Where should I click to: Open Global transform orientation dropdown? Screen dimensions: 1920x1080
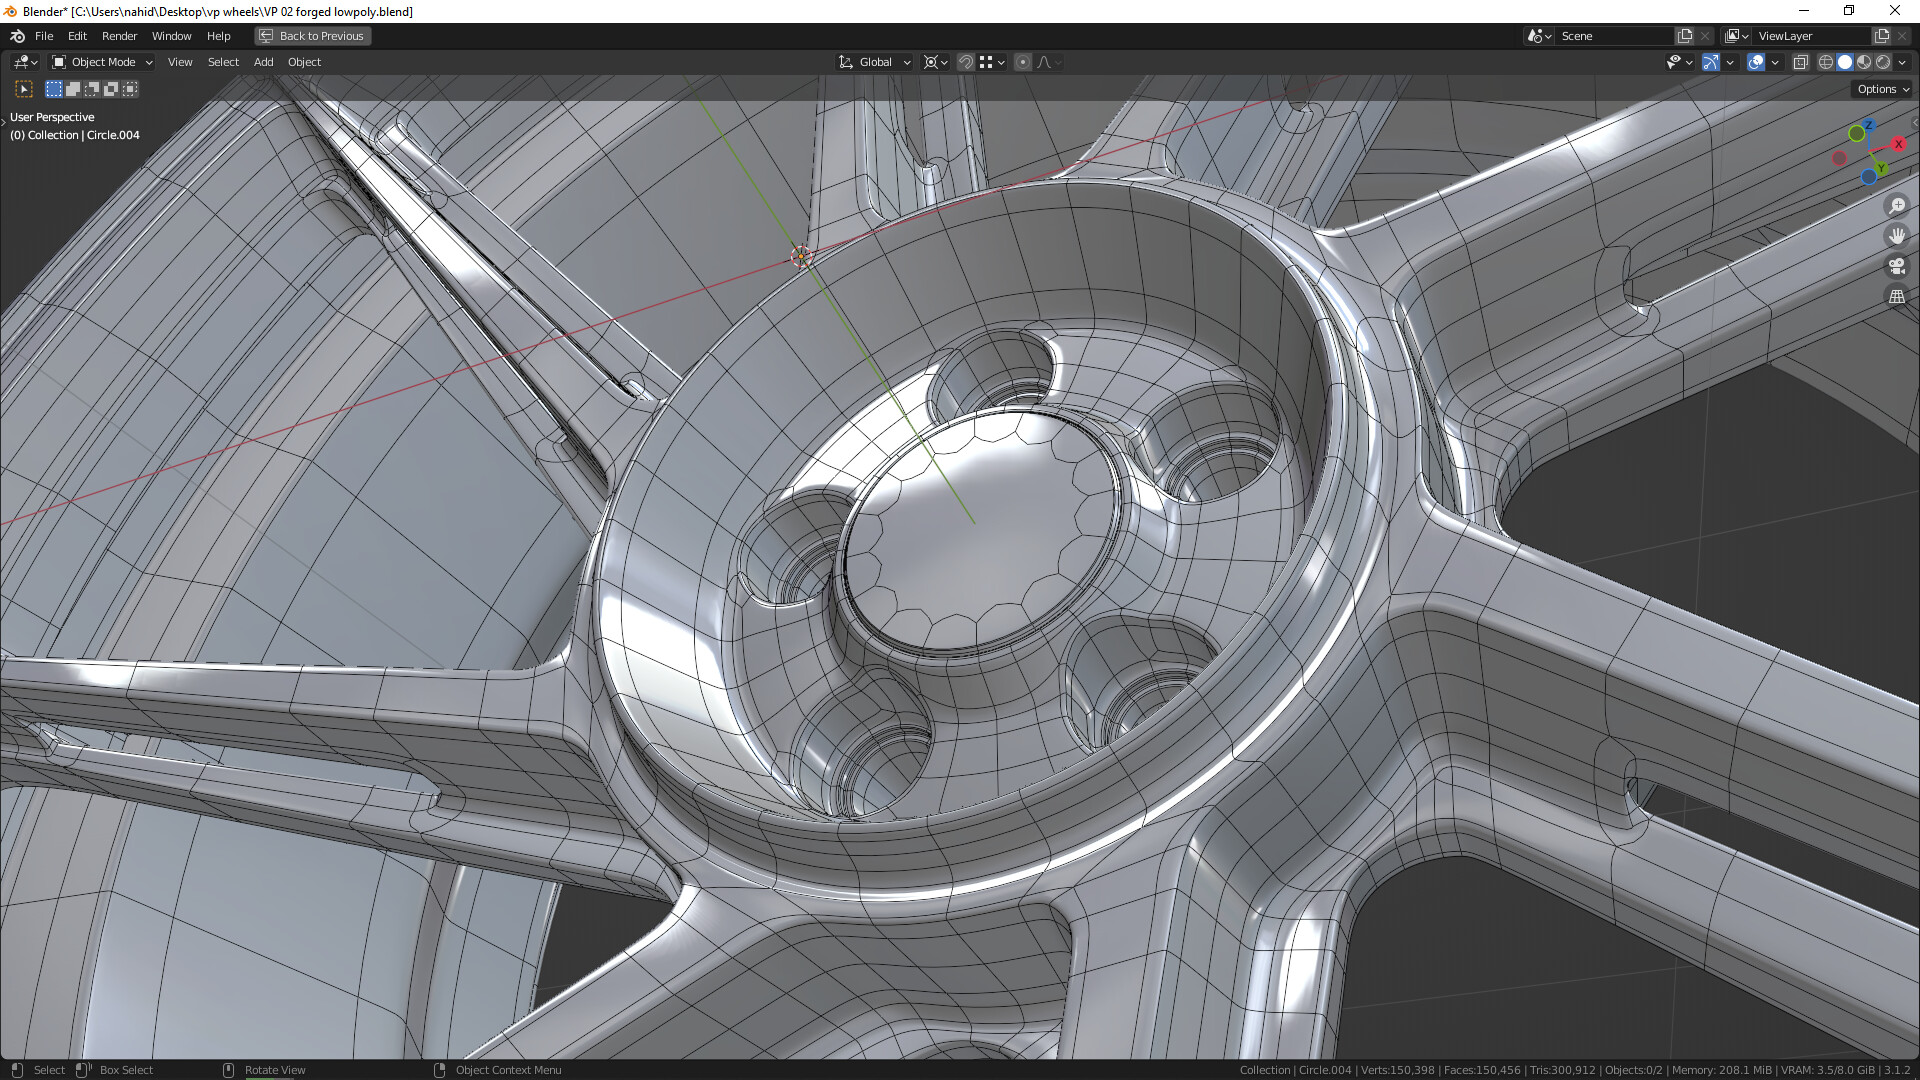click(875, 62)
